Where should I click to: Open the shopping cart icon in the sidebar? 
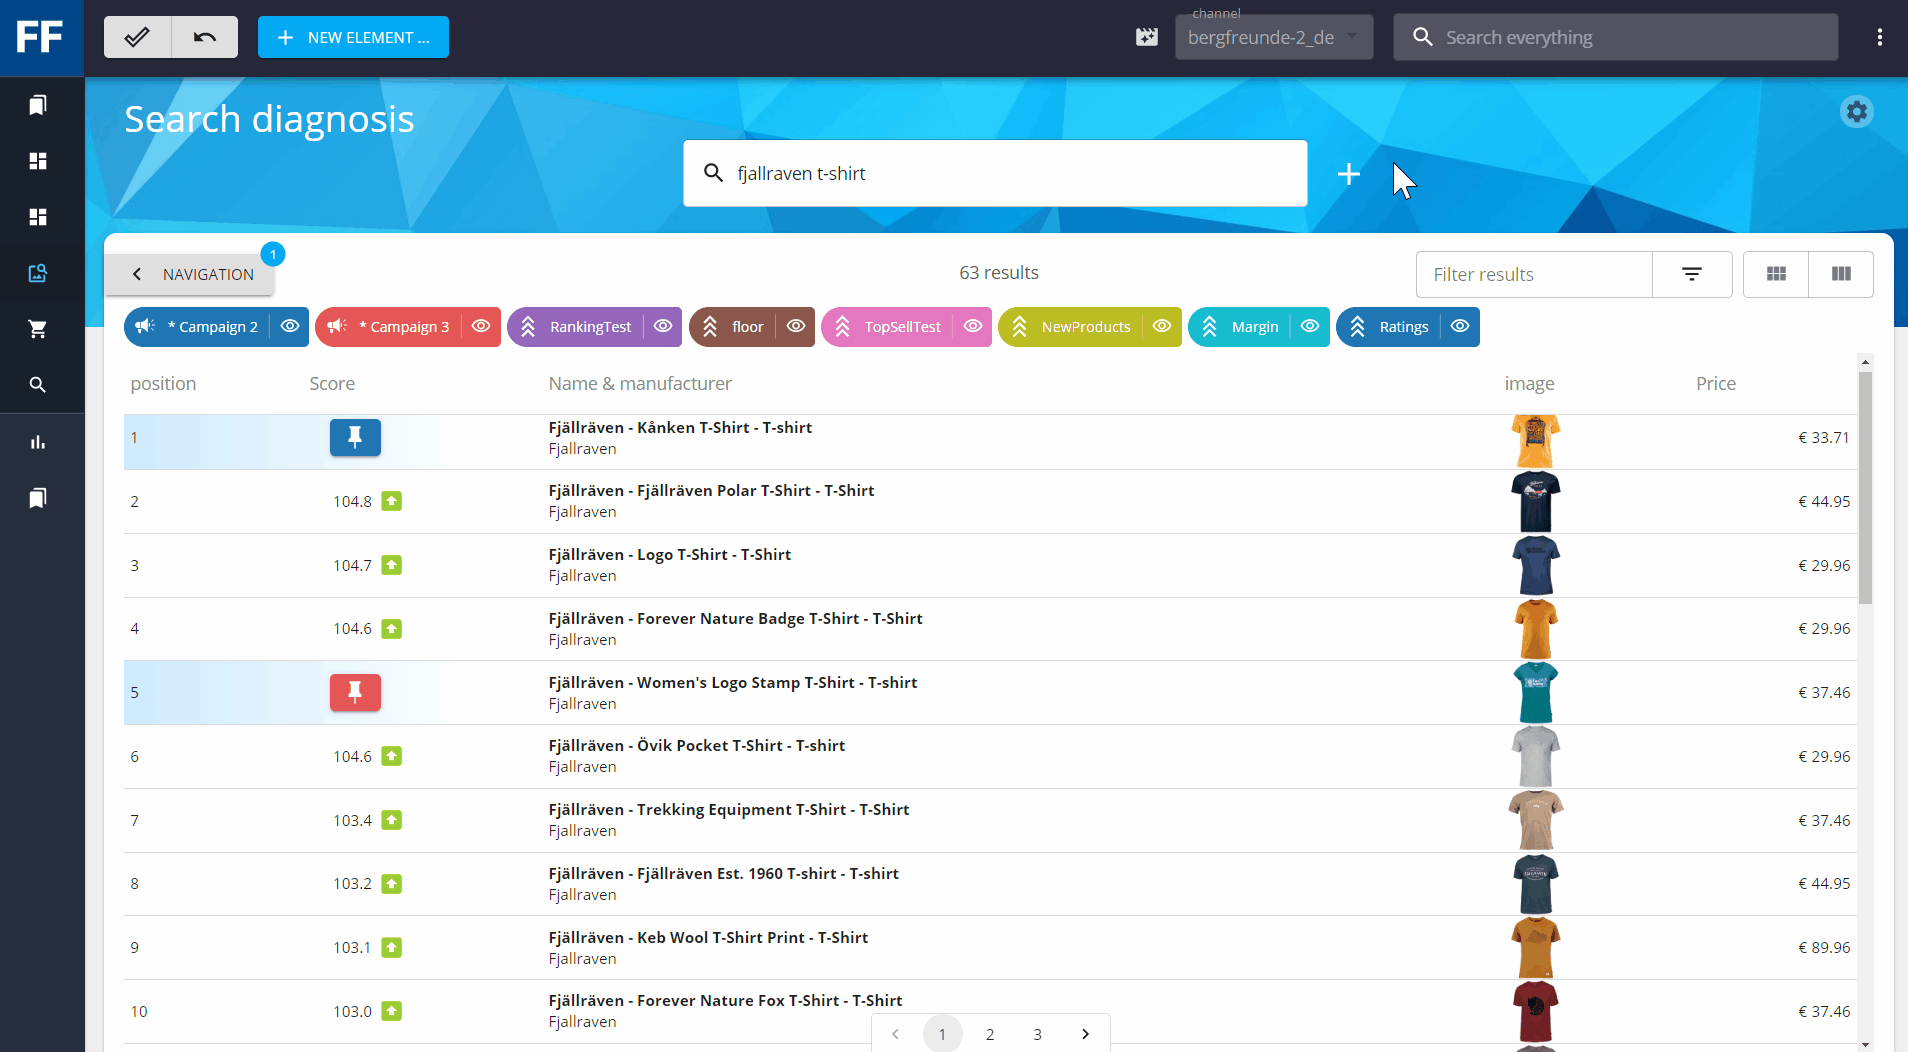[x=38, y=329]
